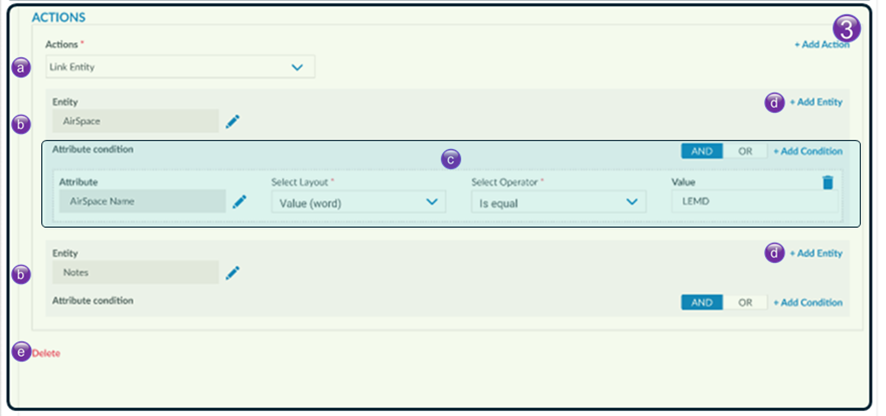
Task: Click the Add Action link
Action: coord(822,45)
